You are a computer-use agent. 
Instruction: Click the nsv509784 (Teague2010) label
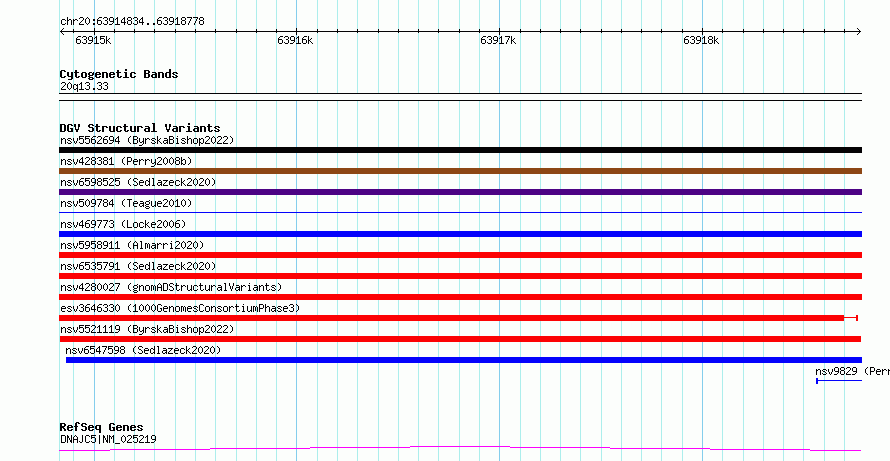pyautogui.click(x=126, y=203)
